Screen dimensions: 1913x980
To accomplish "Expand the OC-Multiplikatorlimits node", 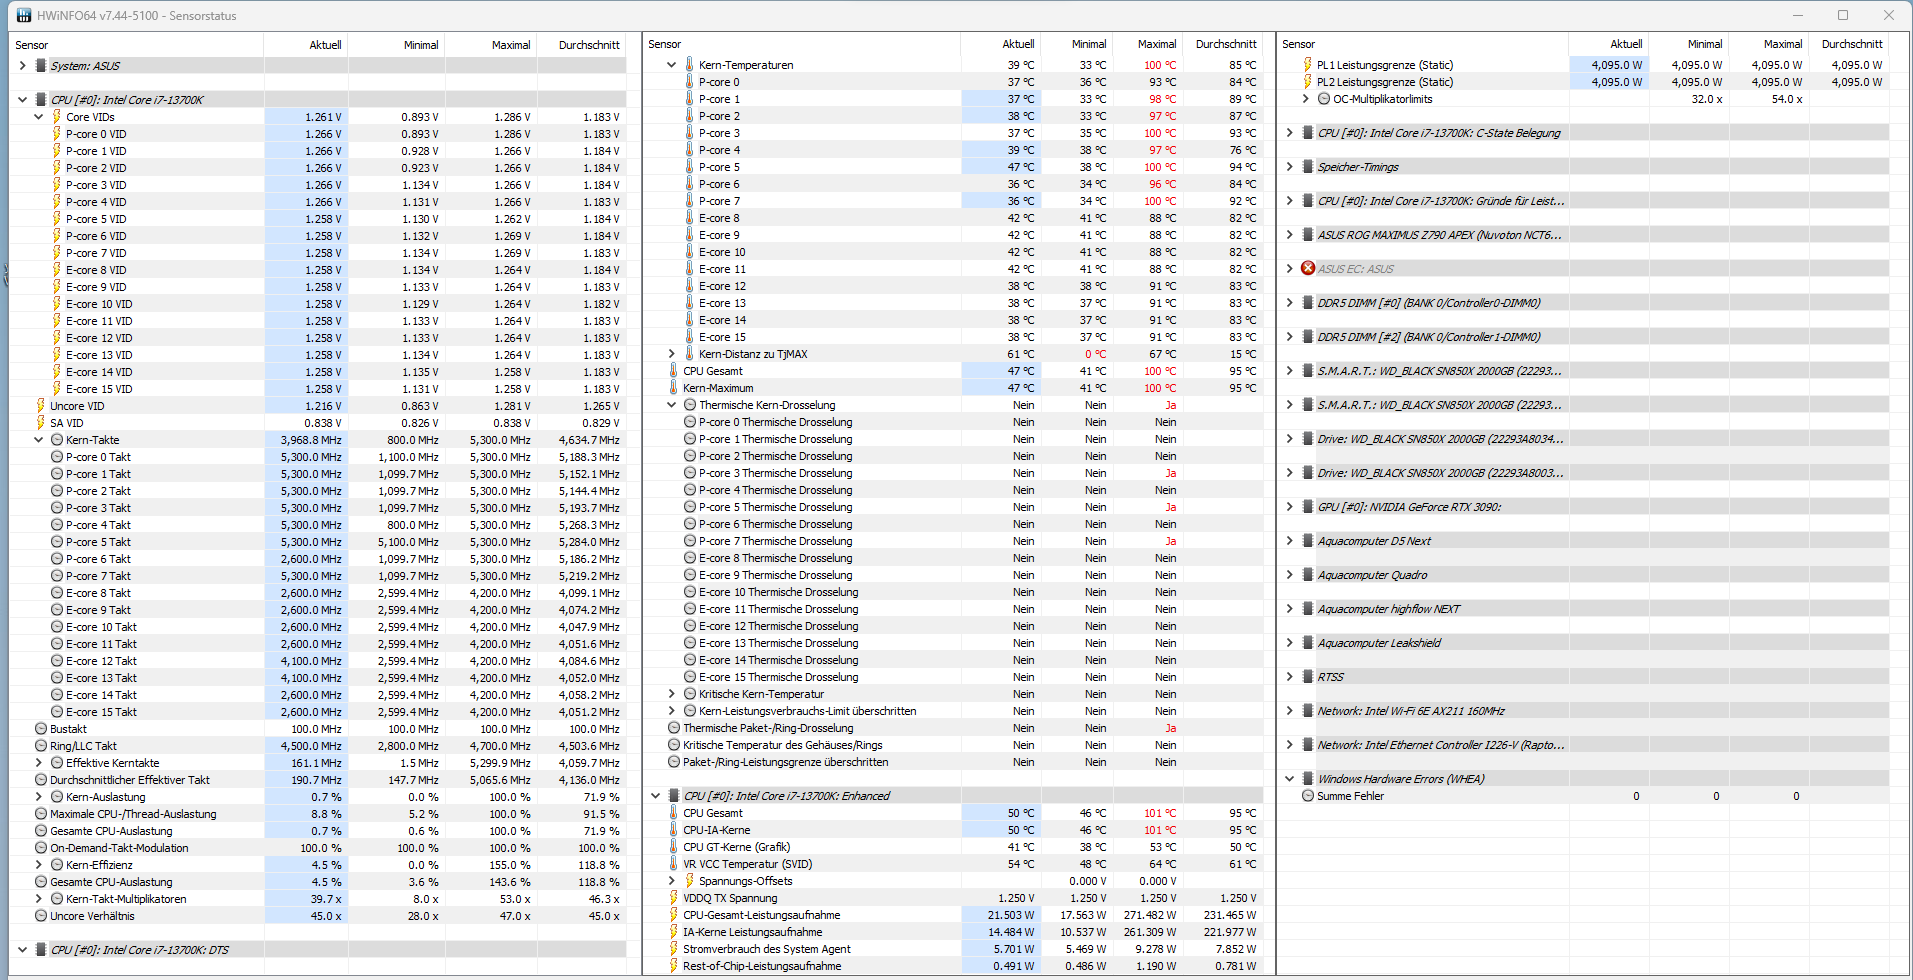I will coord(1305,99).
